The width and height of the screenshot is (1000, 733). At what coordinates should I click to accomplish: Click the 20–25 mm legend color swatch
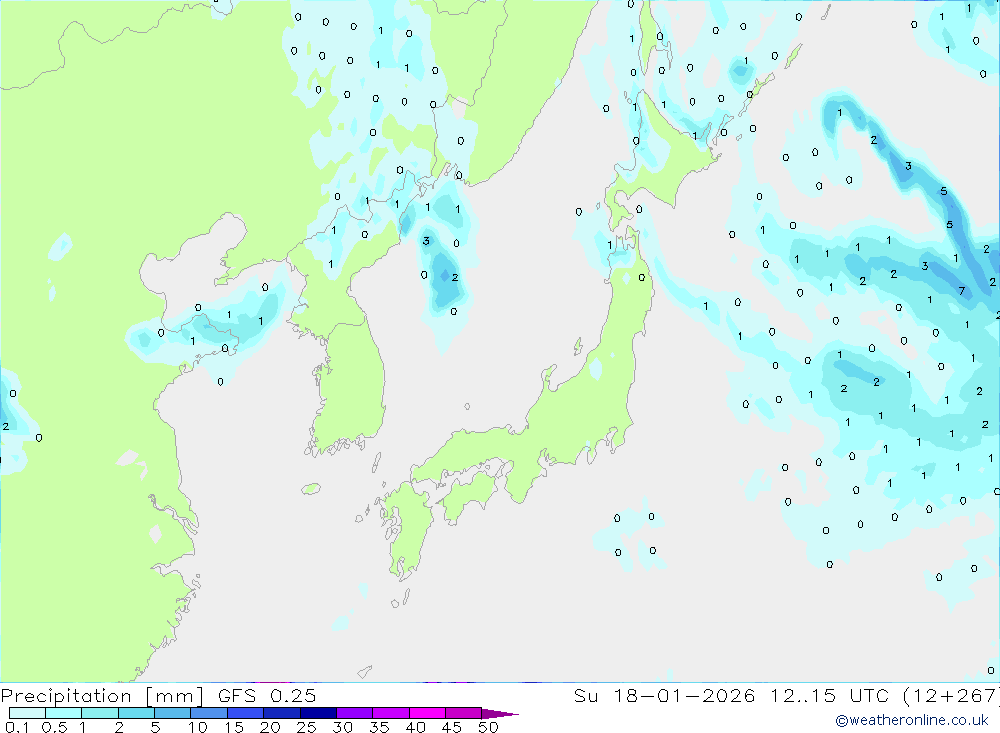point(281,713)
